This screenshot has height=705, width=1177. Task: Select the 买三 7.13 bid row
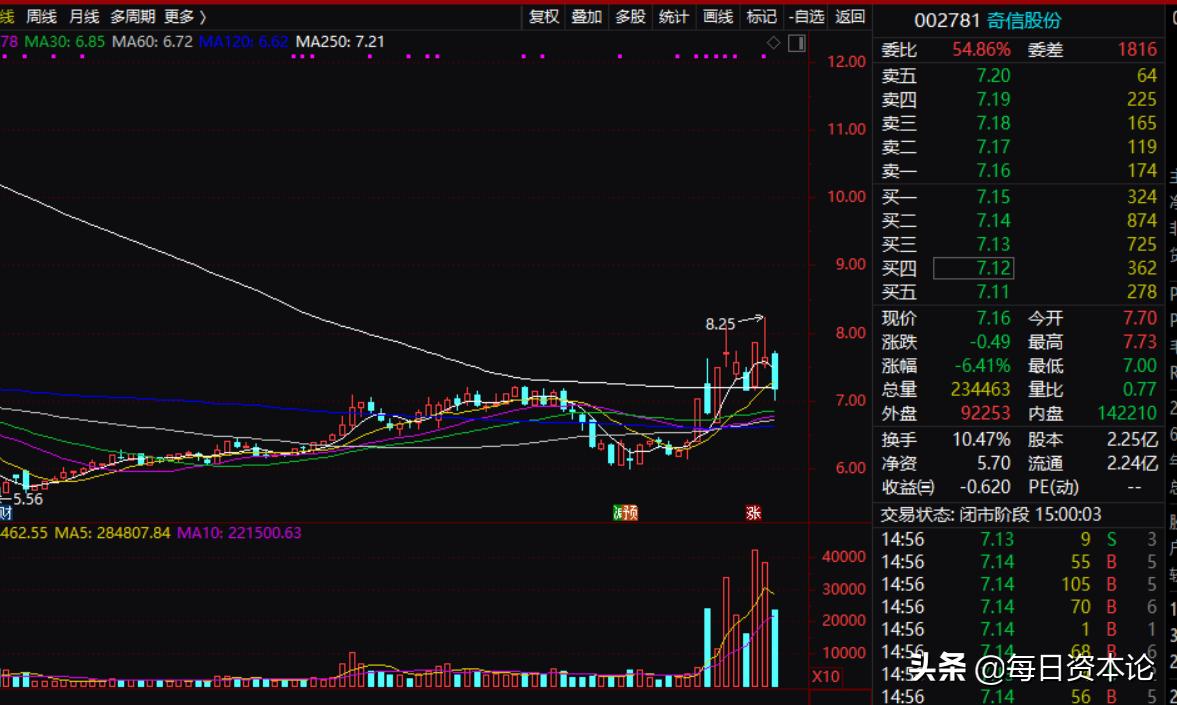coord(1019,245)
